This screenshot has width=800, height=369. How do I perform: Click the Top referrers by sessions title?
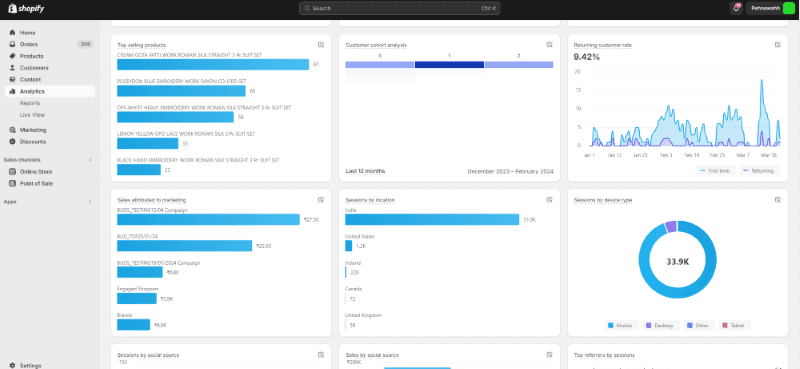[x=604, y=355]
